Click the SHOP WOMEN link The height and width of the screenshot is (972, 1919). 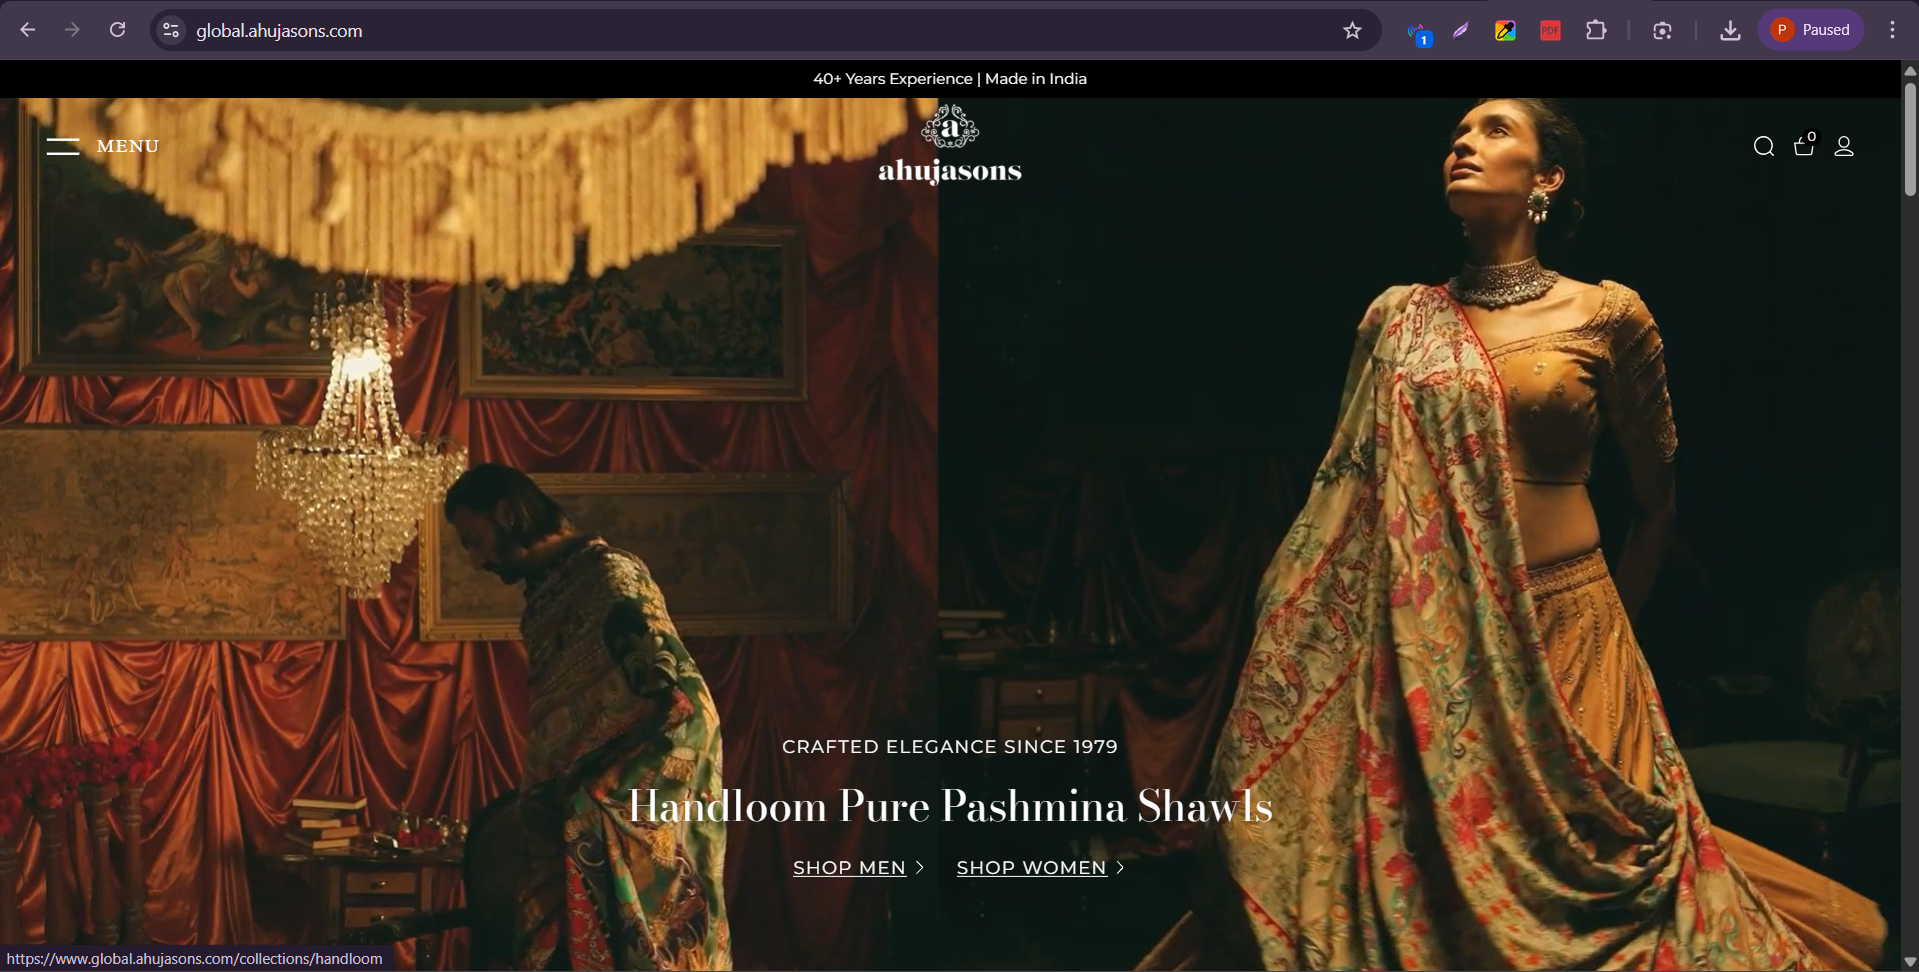[x=1030, y=868]
